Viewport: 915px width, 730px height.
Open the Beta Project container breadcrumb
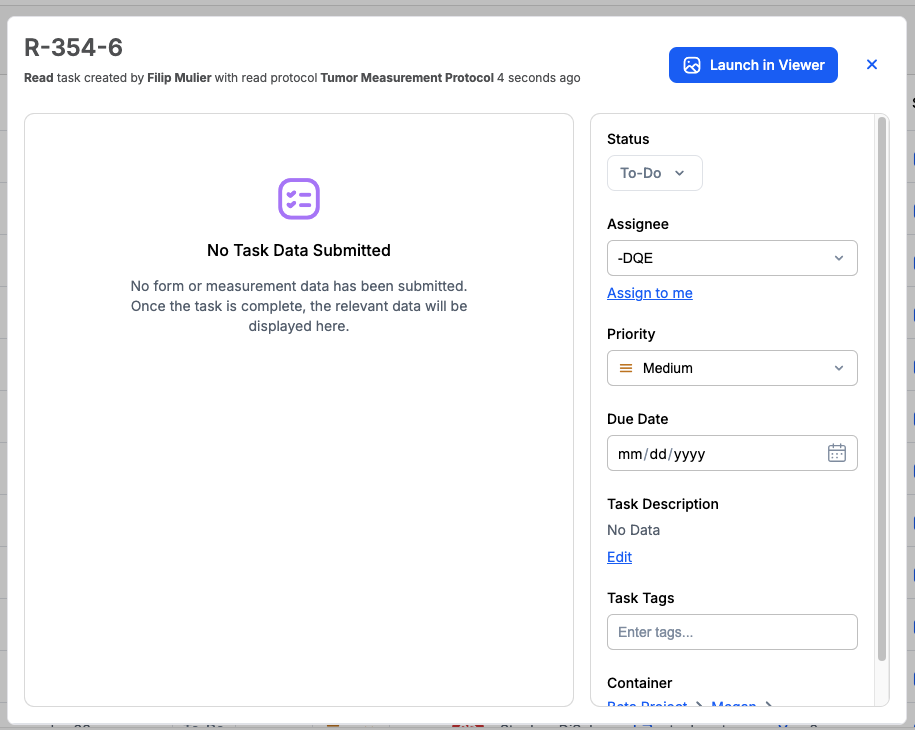[x=646, y=706]
